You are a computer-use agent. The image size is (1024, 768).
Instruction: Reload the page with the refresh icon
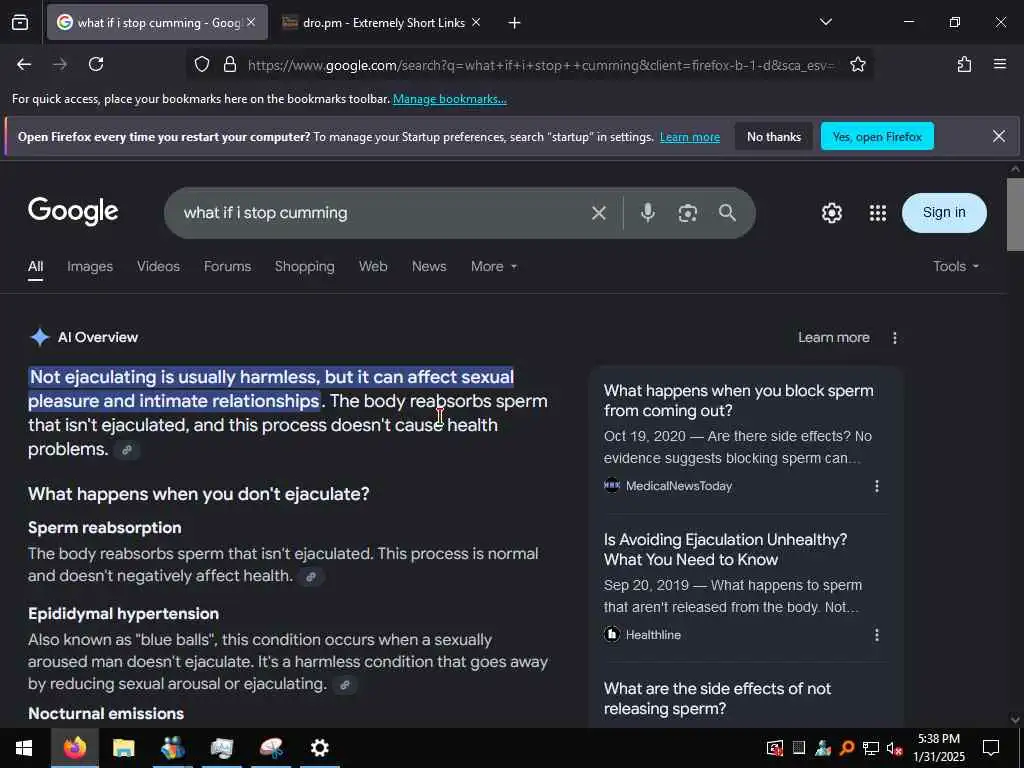96,64
